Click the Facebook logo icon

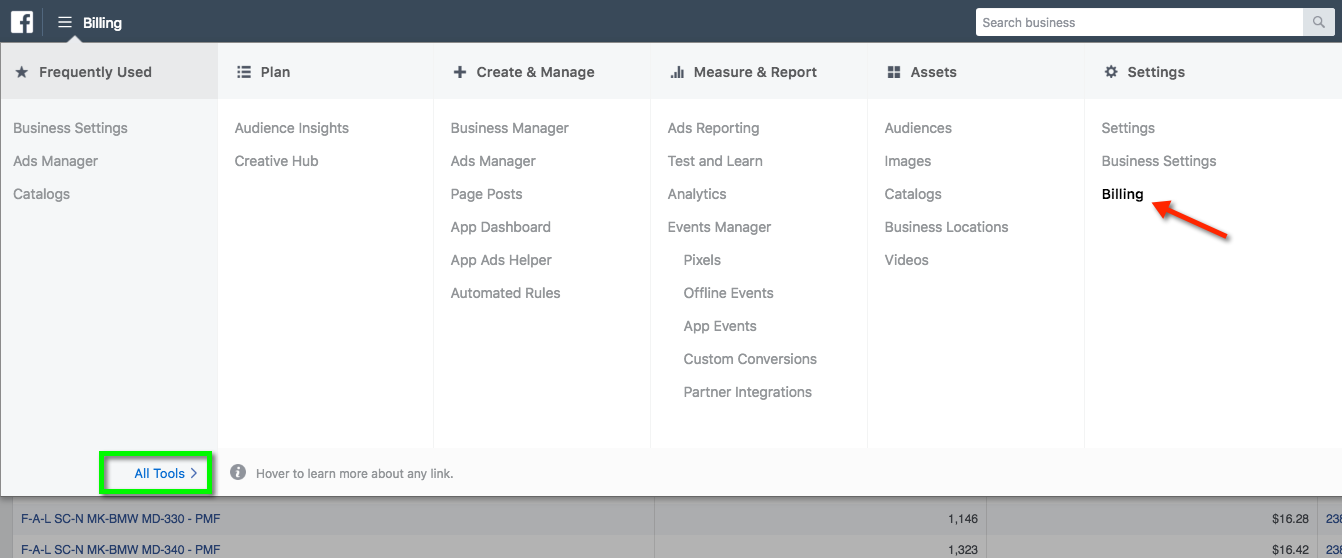[x=22, y=21]
